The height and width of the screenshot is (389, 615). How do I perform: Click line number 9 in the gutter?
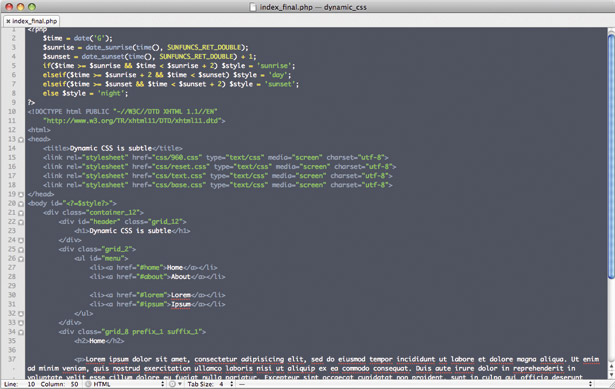pos(13,102)
